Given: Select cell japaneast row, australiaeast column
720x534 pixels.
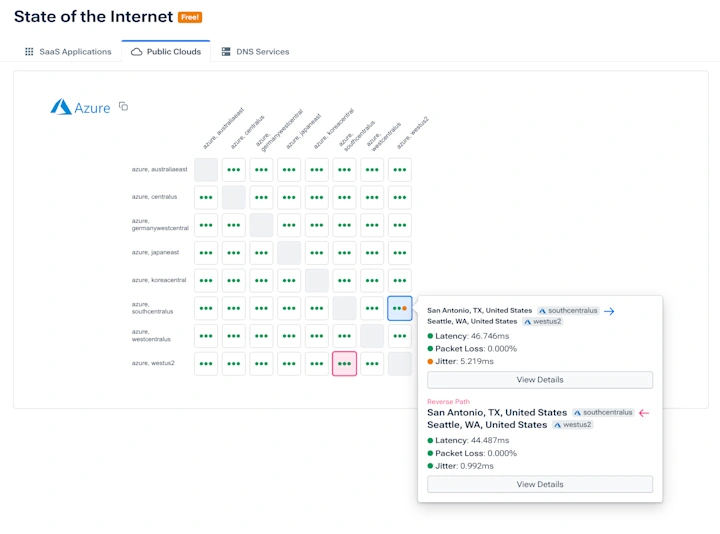Looking at the screenshot, I should (206, 253).
